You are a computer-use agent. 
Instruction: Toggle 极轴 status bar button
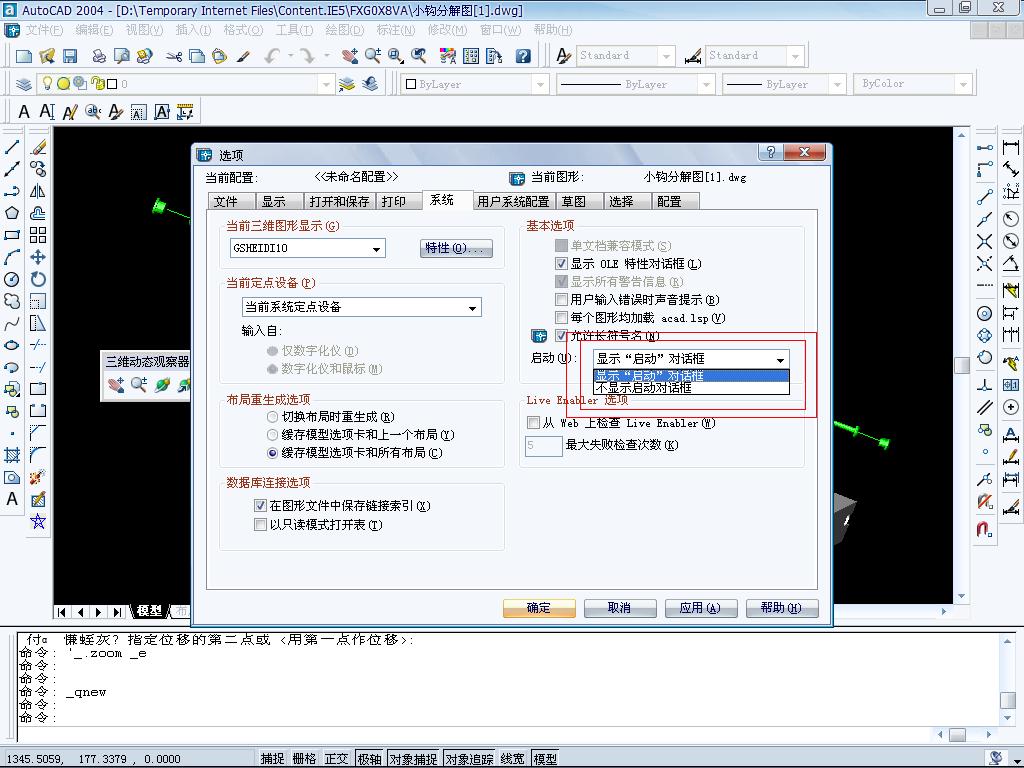pyautogui.click(x=370, y=758)
